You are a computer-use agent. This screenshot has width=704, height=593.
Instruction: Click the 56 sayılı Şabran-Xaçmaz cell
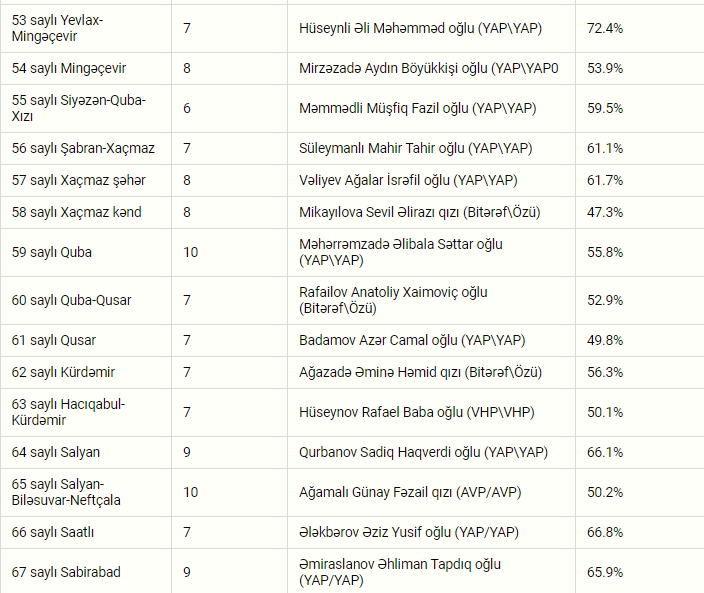click(x=83, y=148)
